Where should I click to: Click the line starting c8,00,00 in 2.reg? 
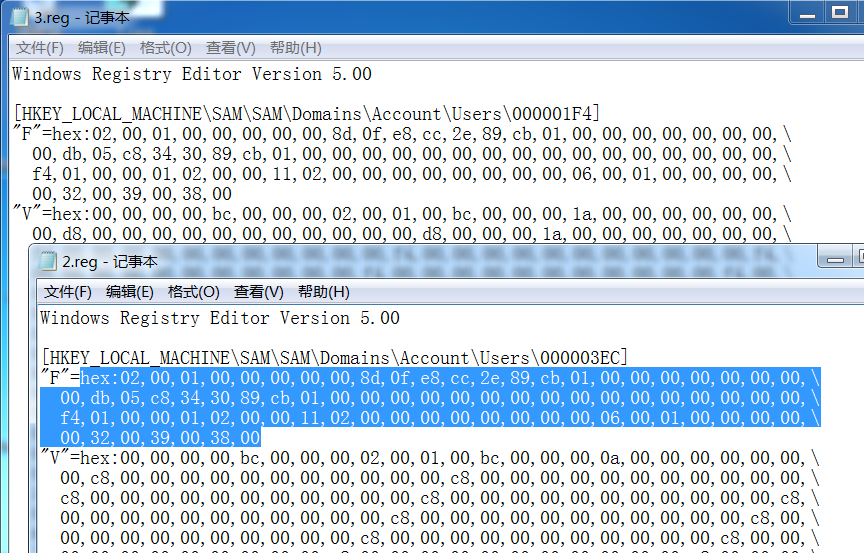[440, 498]
